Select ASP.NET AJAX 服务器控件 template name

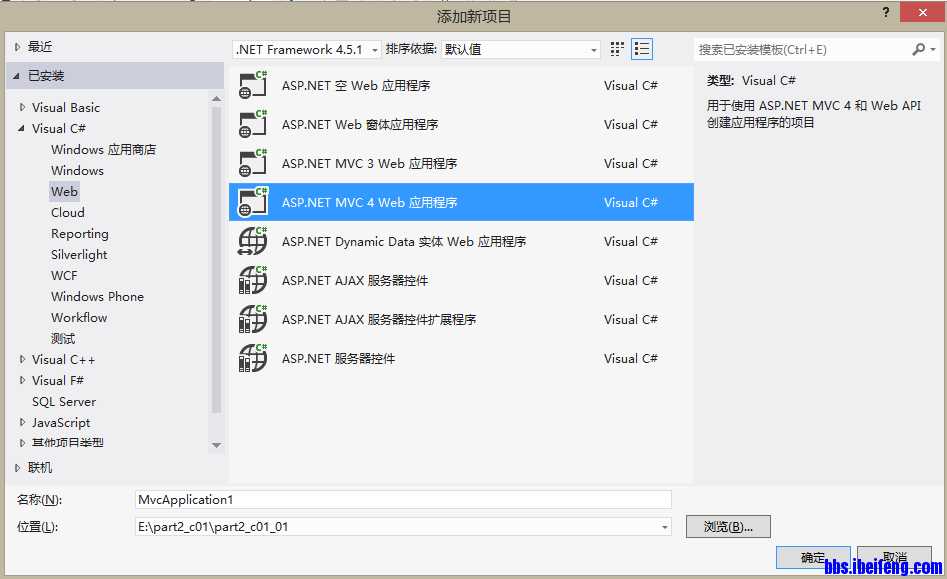coord(355,281)
